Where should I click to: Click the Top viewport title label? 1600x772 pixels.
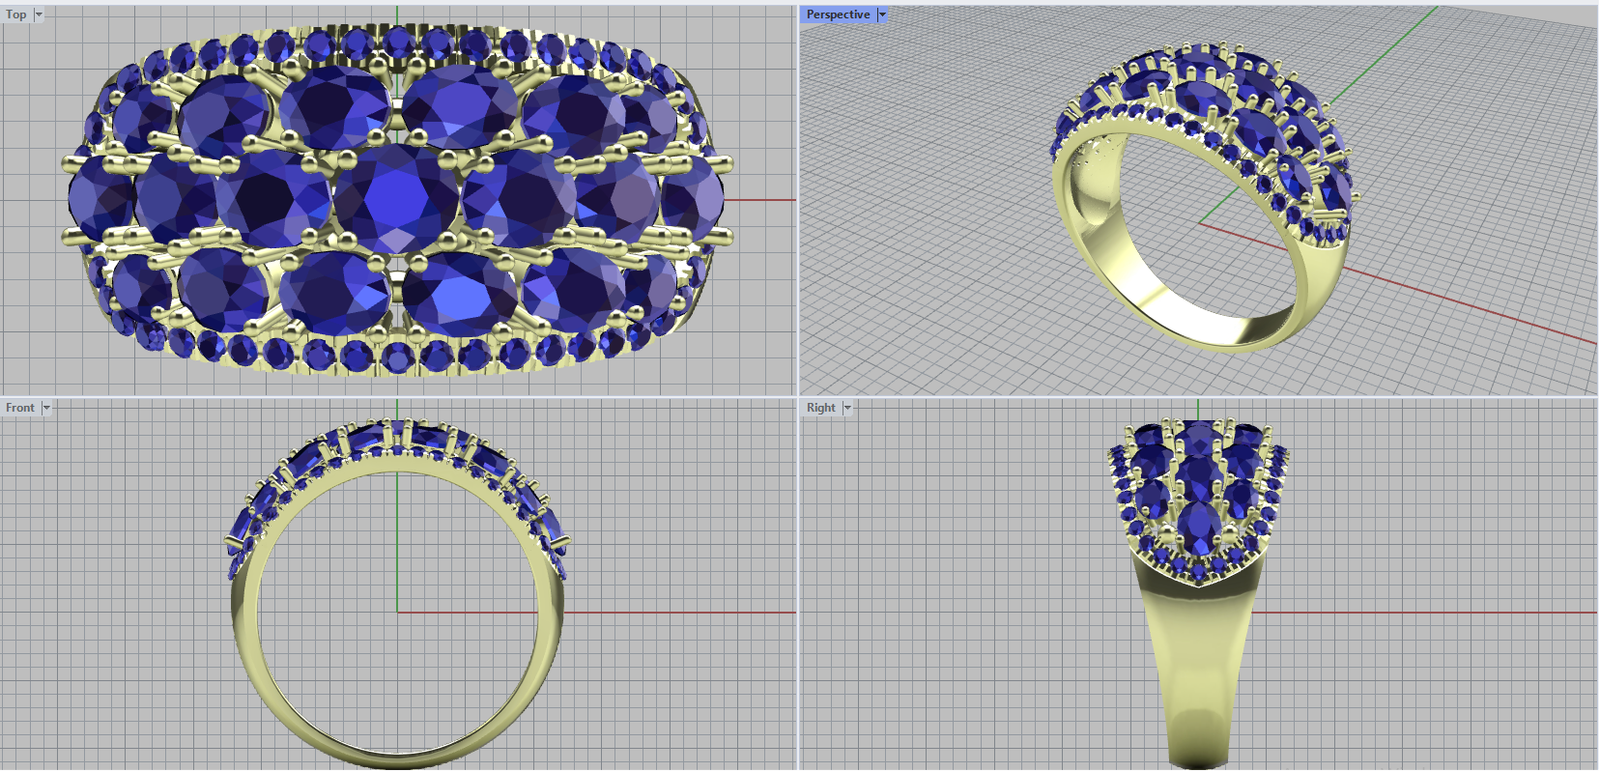[x=16, y=15]
